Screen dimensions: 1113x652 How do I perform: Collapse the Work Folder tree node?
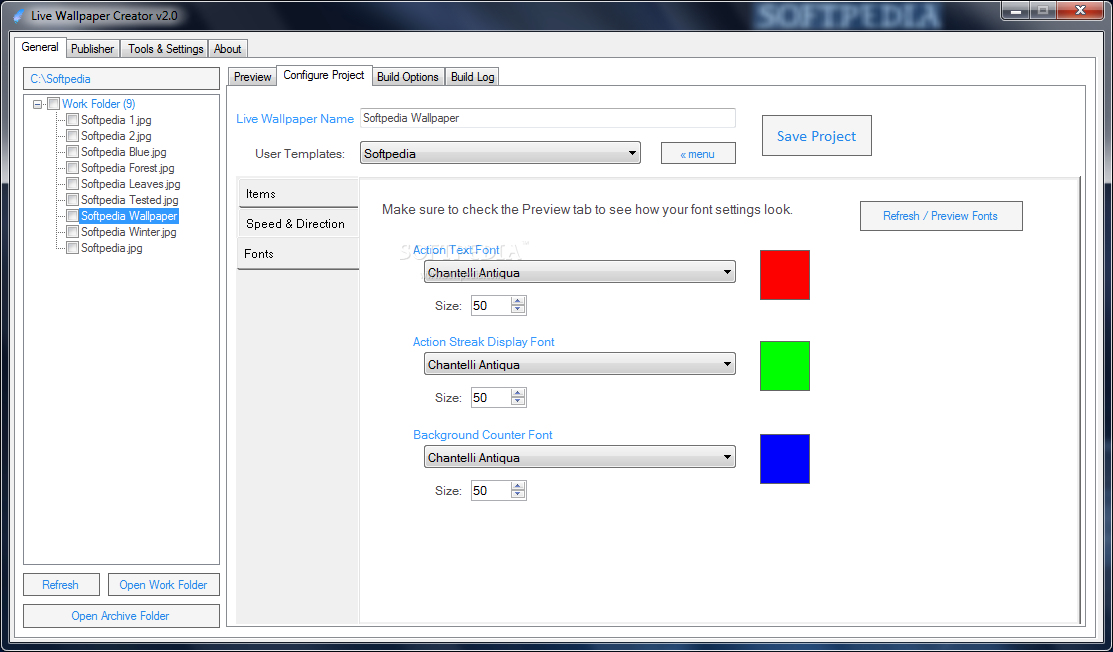pos(38,104)
